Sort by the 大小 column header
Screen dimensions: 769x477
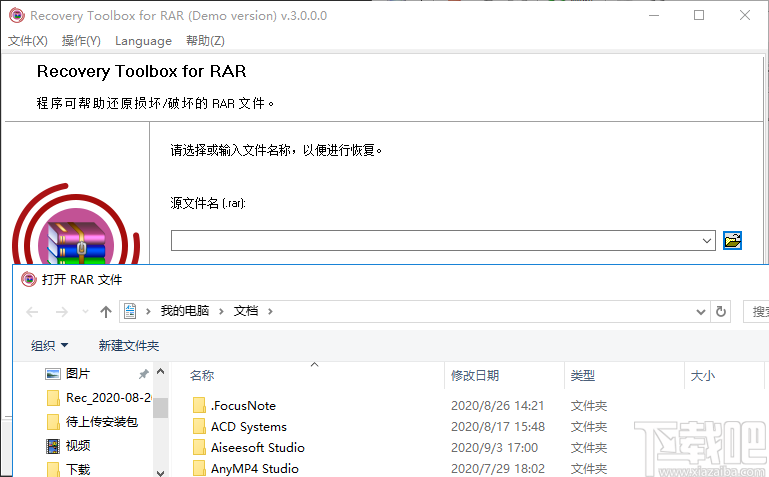pos(703,376)
